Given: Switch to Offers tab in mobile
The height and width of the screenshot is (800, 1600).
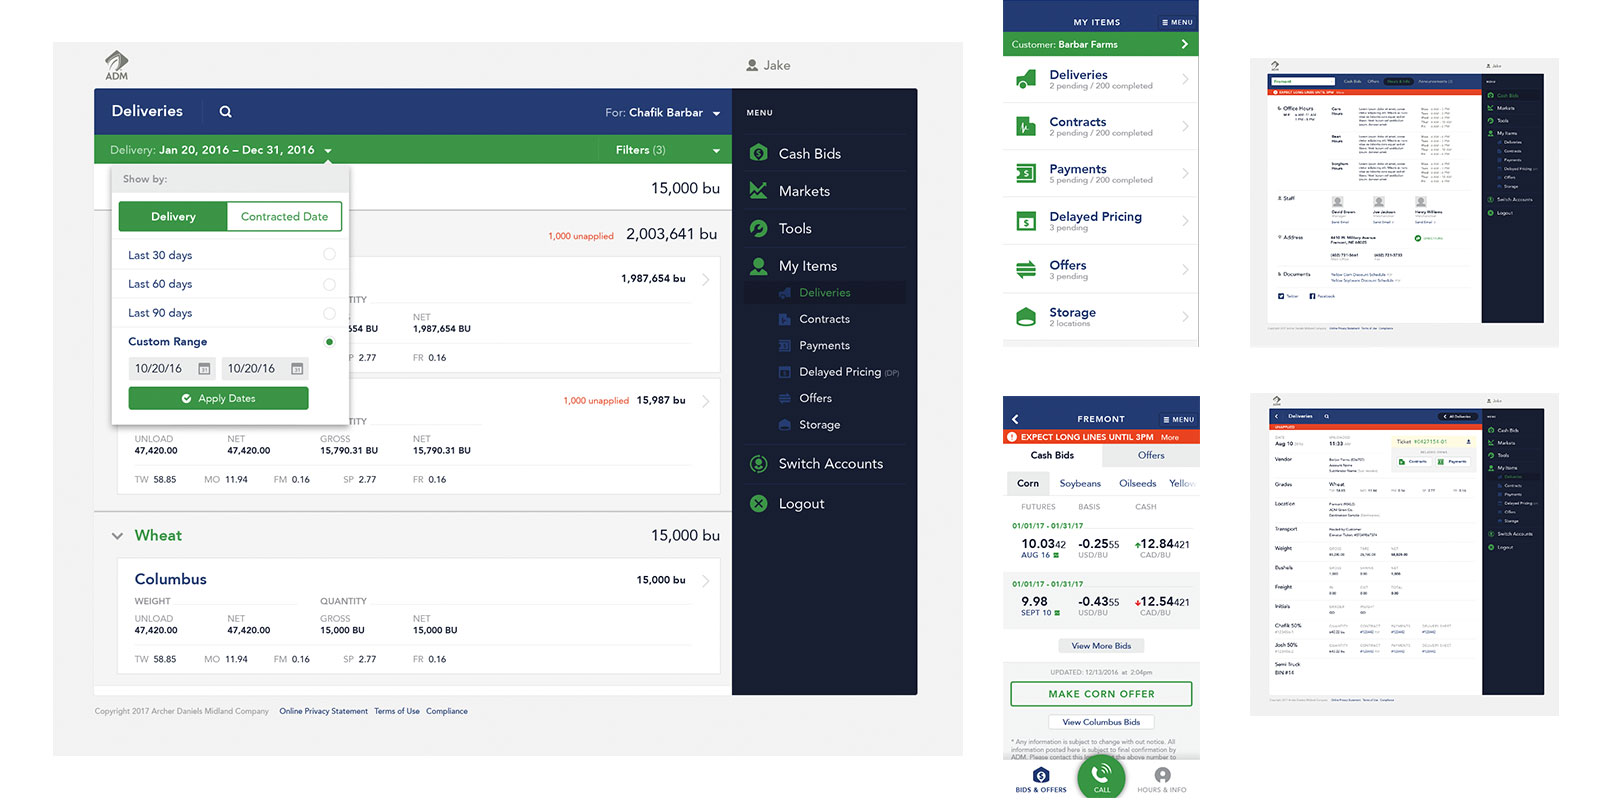Looking at the screenshot, I should (x=1151, y=455).
